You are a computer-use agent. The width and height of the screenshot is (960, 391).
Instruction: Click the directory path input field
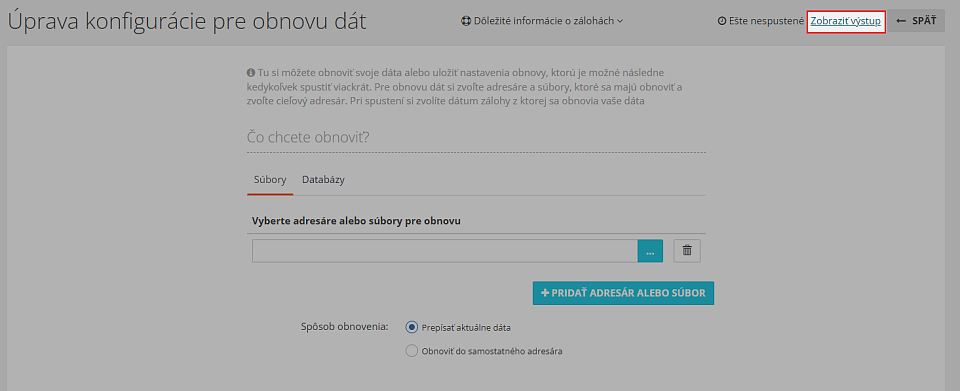point(445,251)
